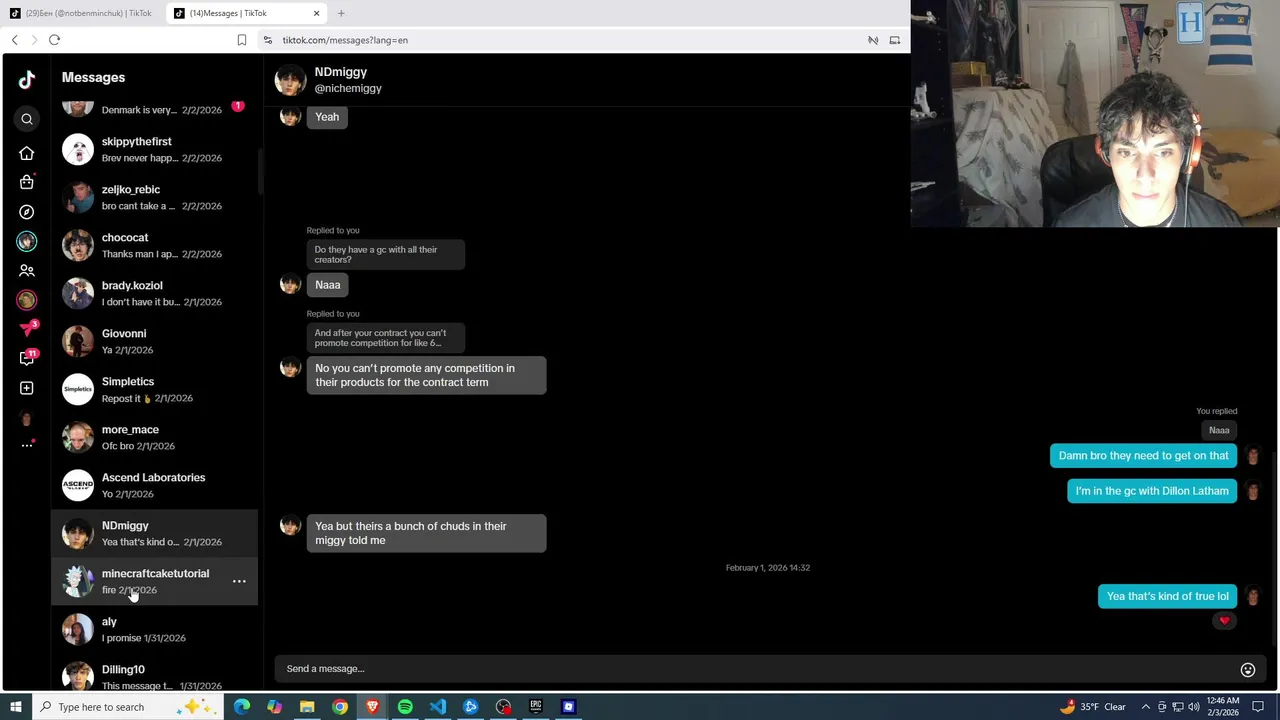Reload the TikTok page

click(x=54, y=40)
